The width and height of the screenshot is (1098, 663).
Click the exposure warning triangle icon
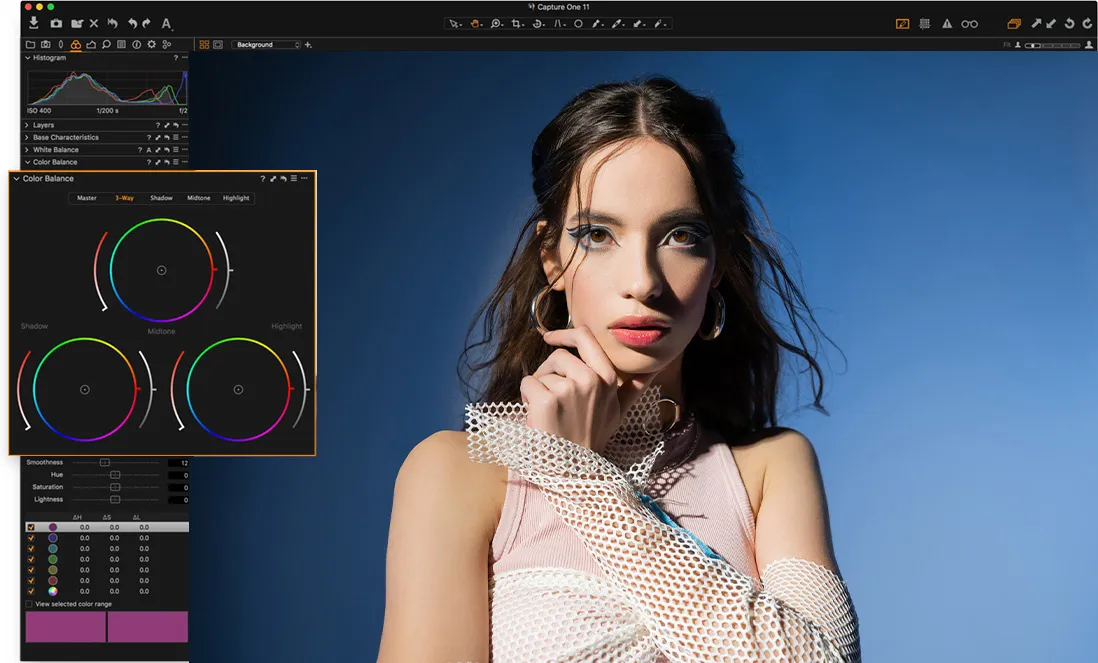[946, 23]
